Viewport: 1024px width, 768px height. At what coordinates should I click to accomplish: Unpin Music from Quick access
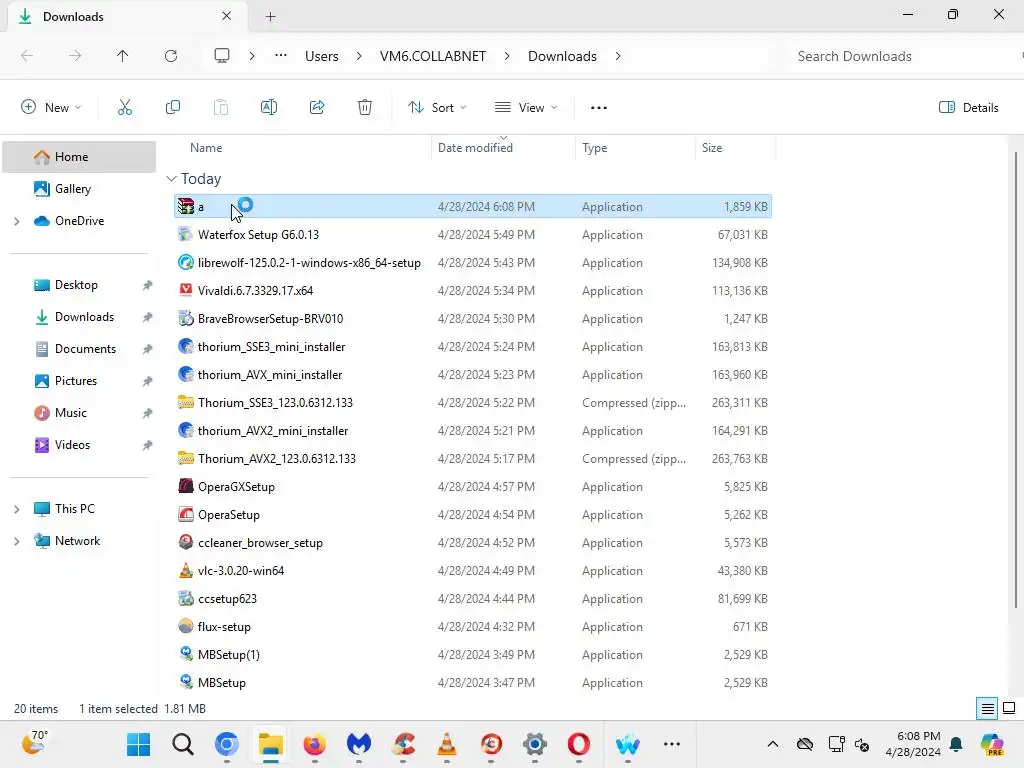(x=148, y=413)
